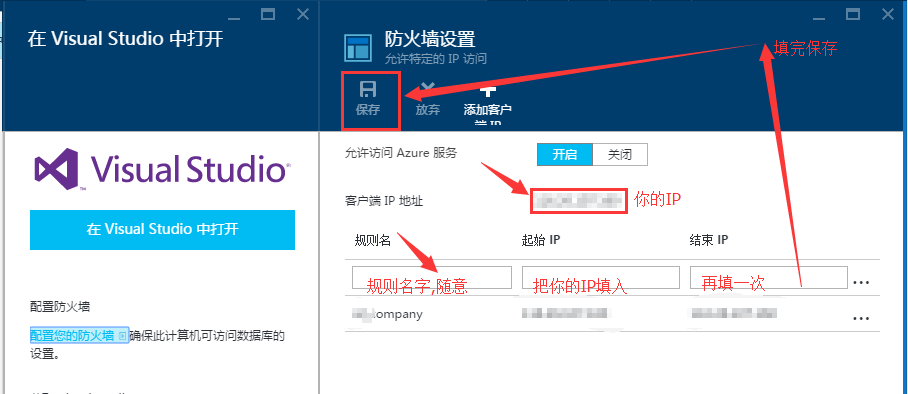Click the 配置防火墙 heading text
Viewport: 908px width, 394px height.
[x=60, y=307]
